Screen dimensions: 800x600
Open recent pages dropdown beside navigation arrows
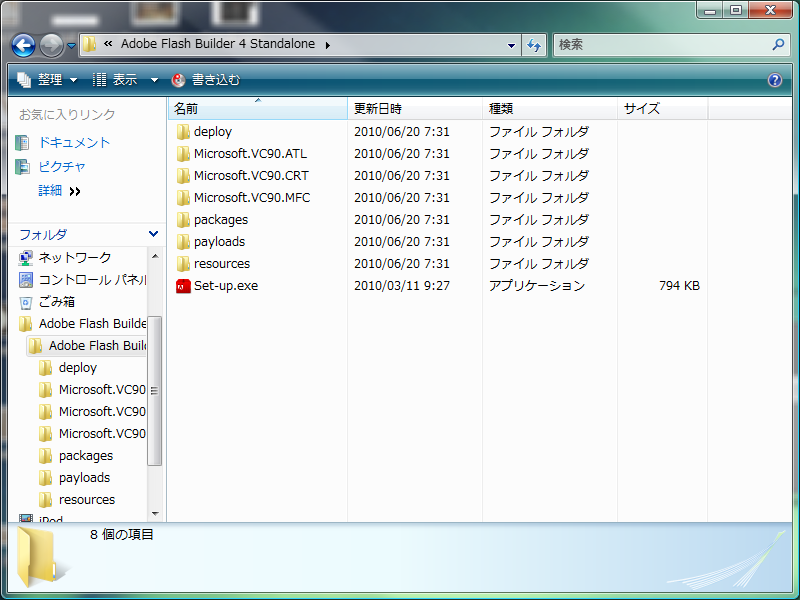point(71,46)
